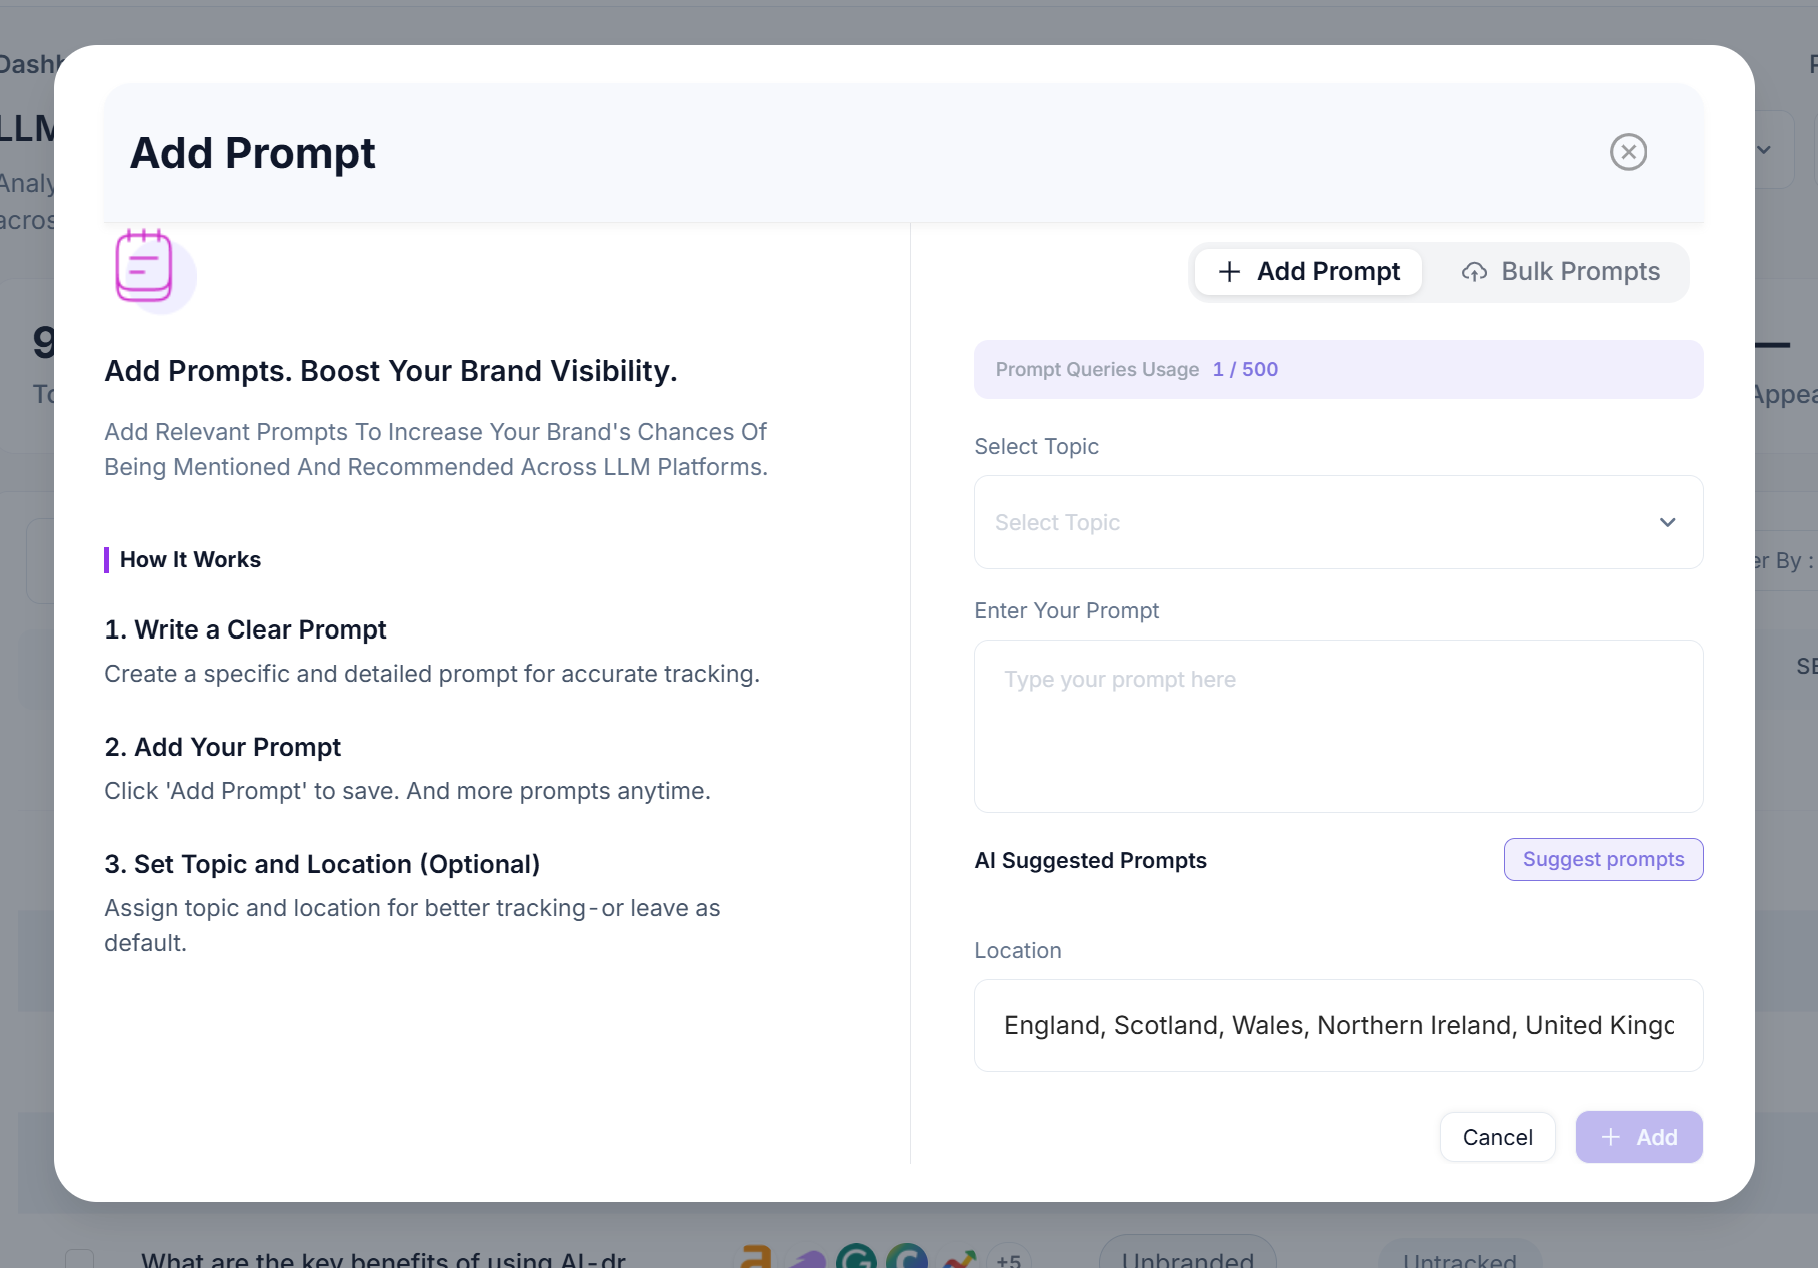The width and height of the screenshot is (1818, 1268).
Task: Click the Suggest prompts button
Action: coord(1603,859)
